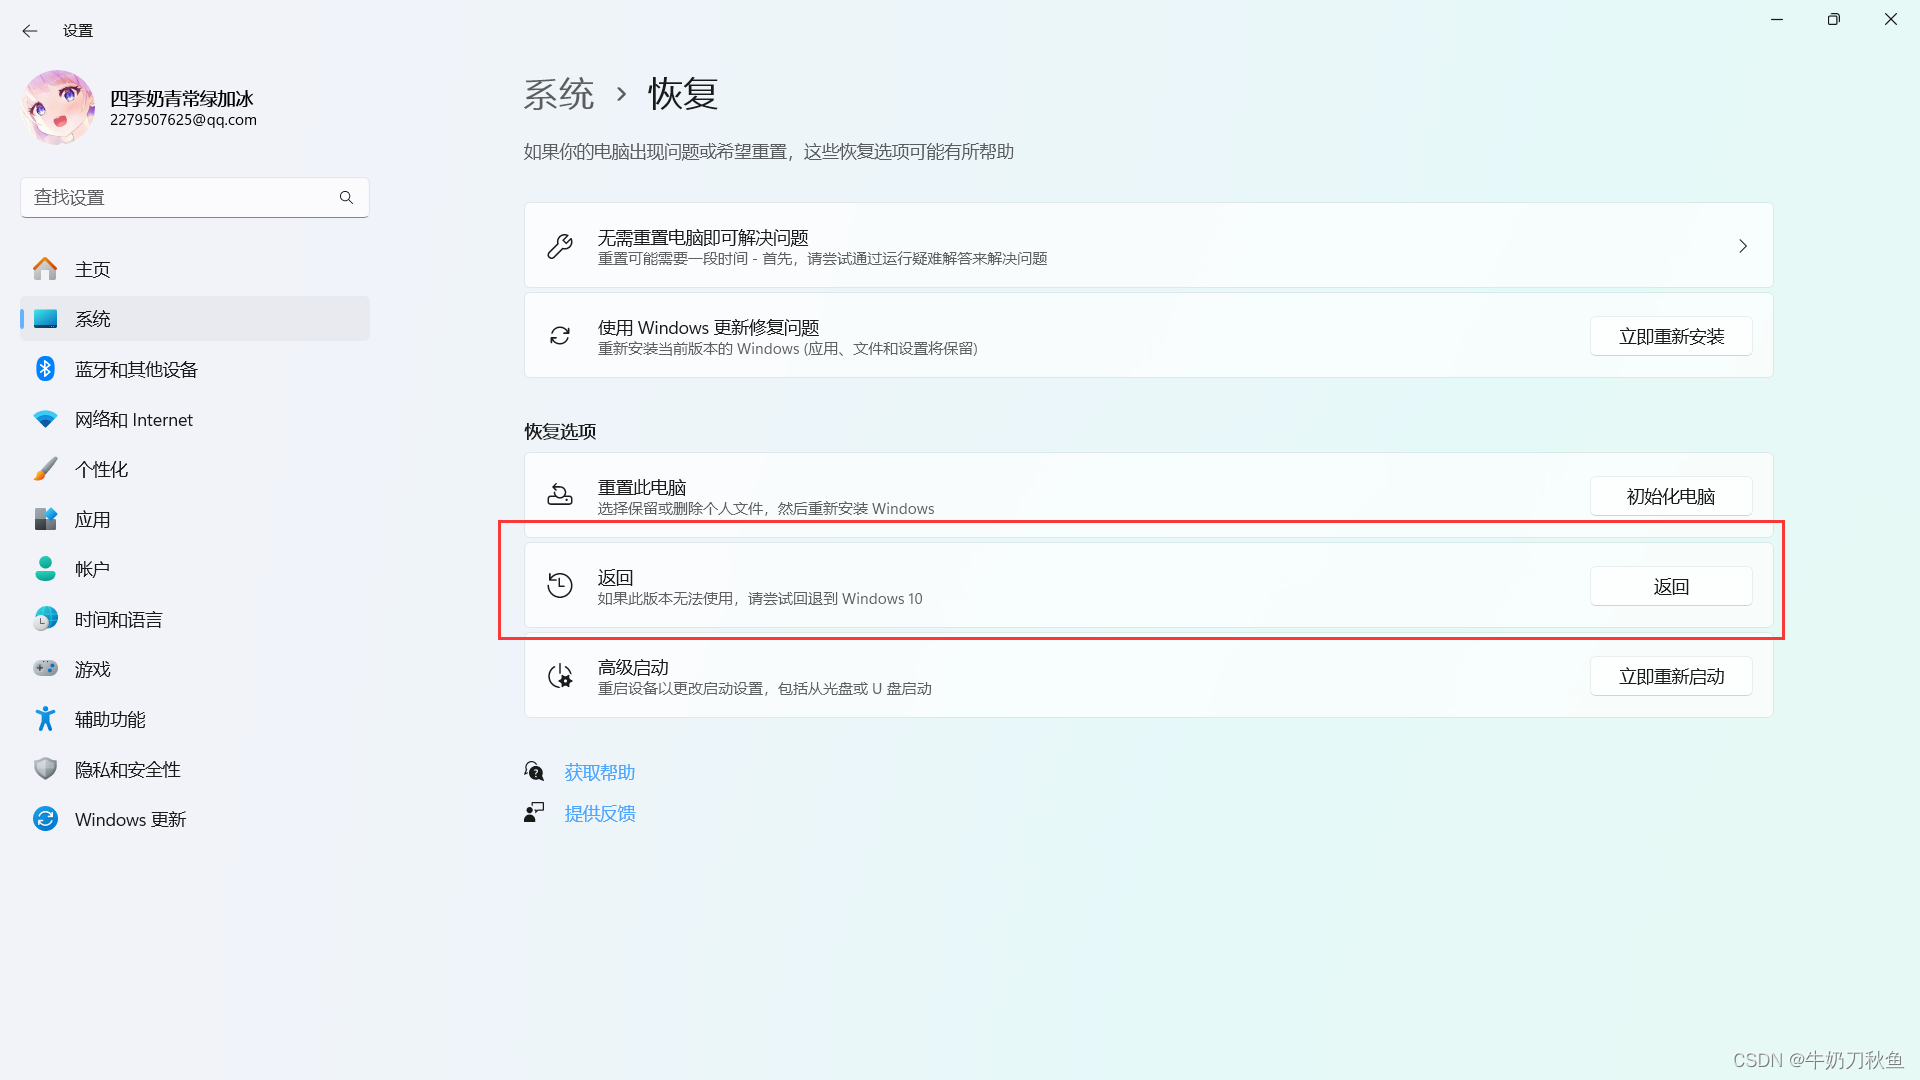Click the Windows Update circular arrows icon
This screenshot has width=1920, height=1080.
(x=45, y=819)
